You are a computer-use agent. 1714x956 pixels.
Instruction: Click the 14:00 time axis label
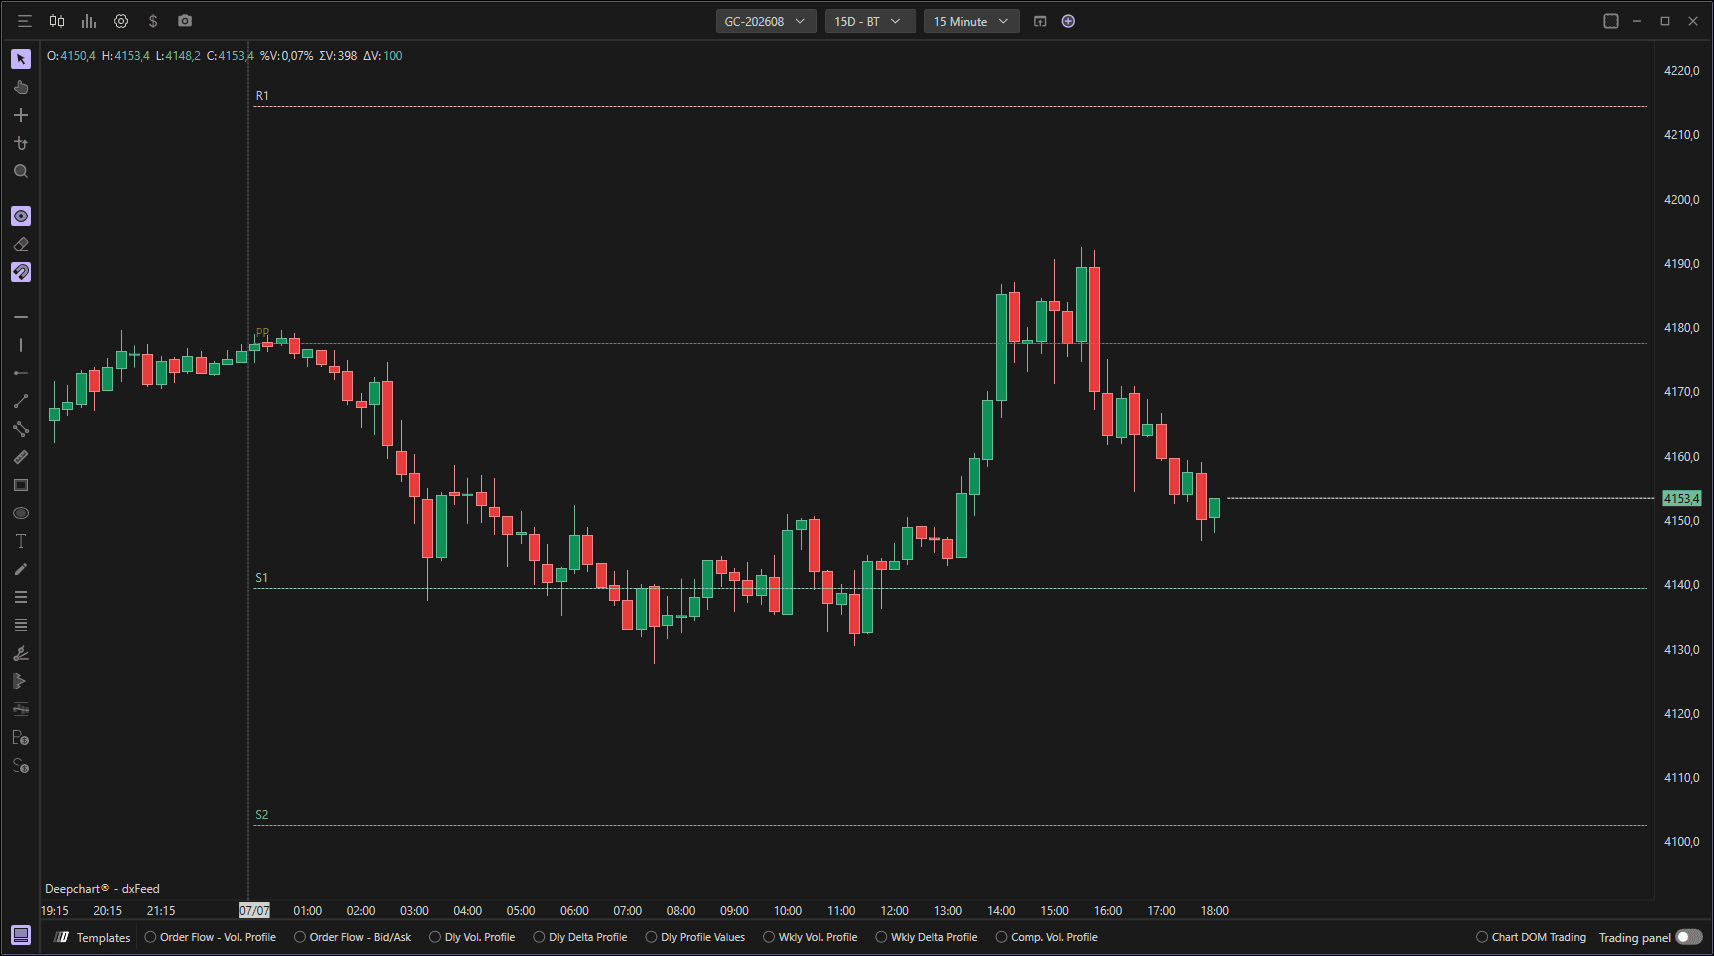point(1001,910)
